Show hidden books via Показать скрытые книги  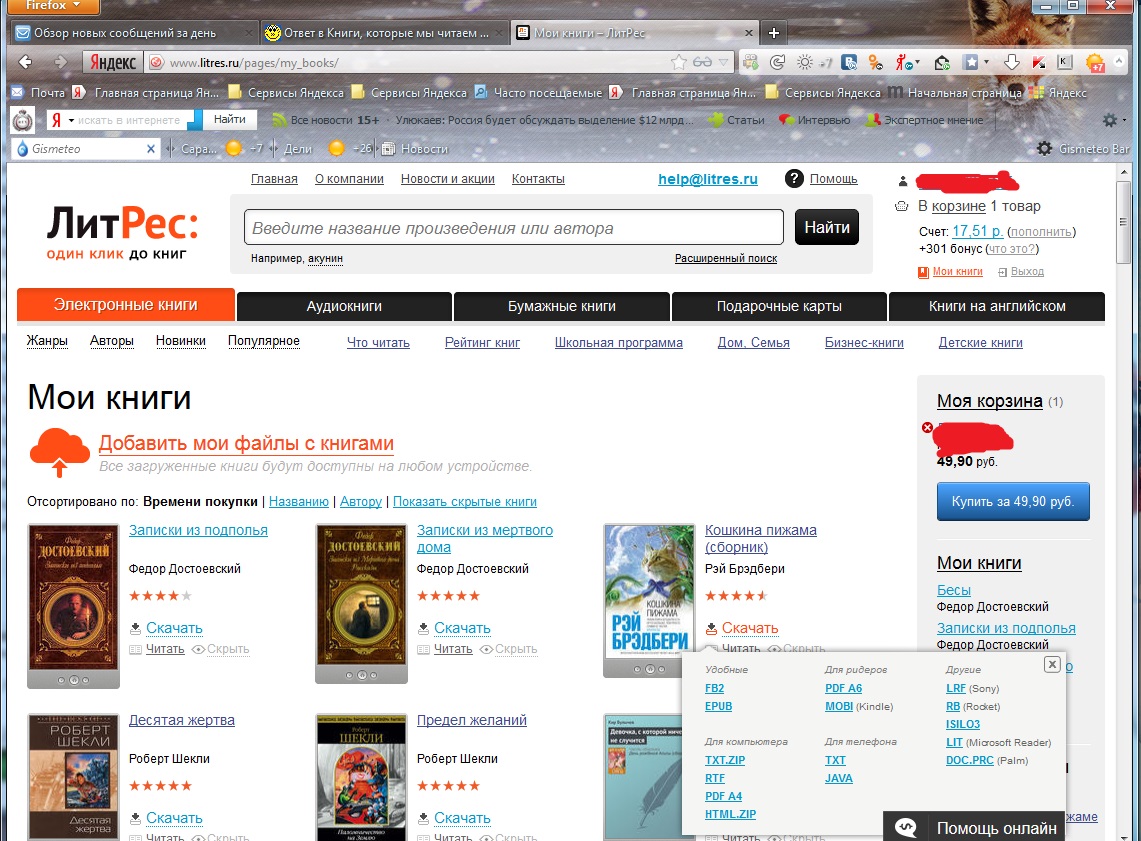pyautogui.click(x=465, y=501)
